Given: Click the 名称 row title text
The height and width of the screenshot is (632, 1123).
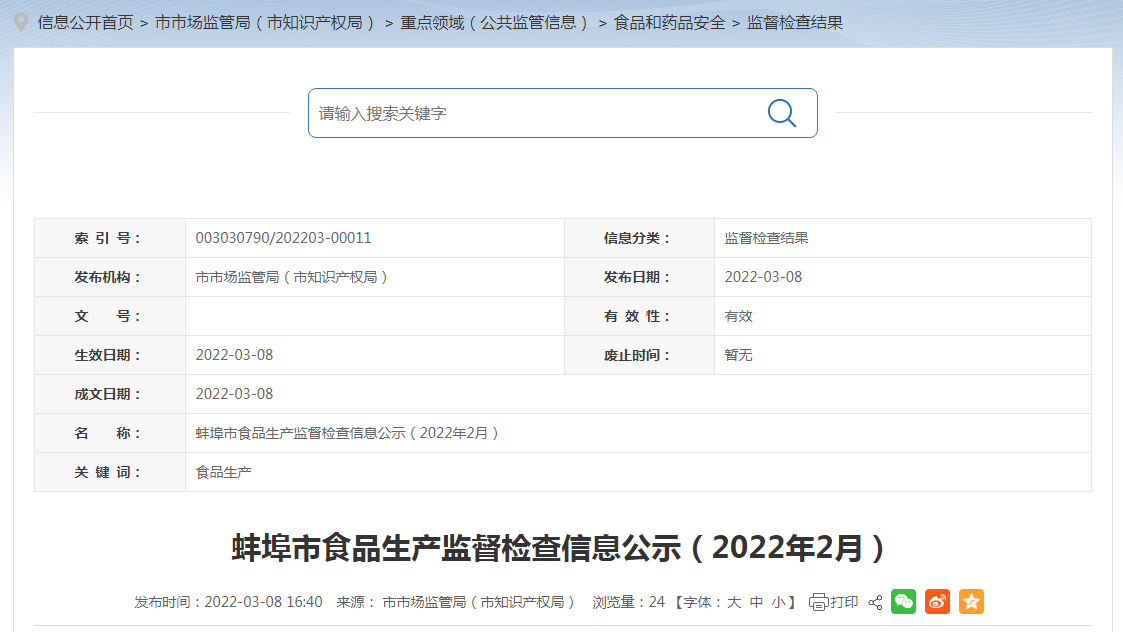Looking at the screenshot, I should (x=347, y=434).
